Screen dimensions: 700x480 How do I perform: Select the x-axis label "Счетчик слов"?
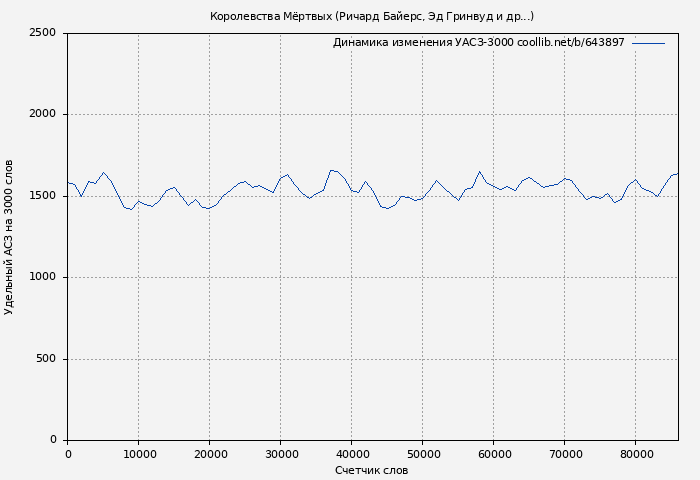coord(371,471)
